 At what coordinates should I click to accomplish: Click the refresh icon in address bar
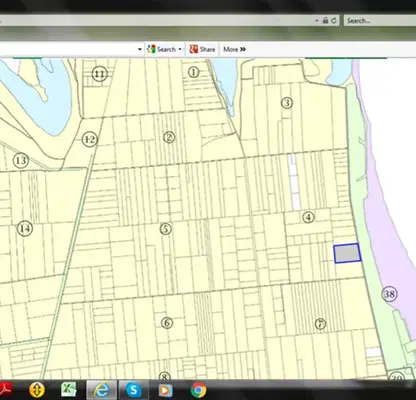334,21
